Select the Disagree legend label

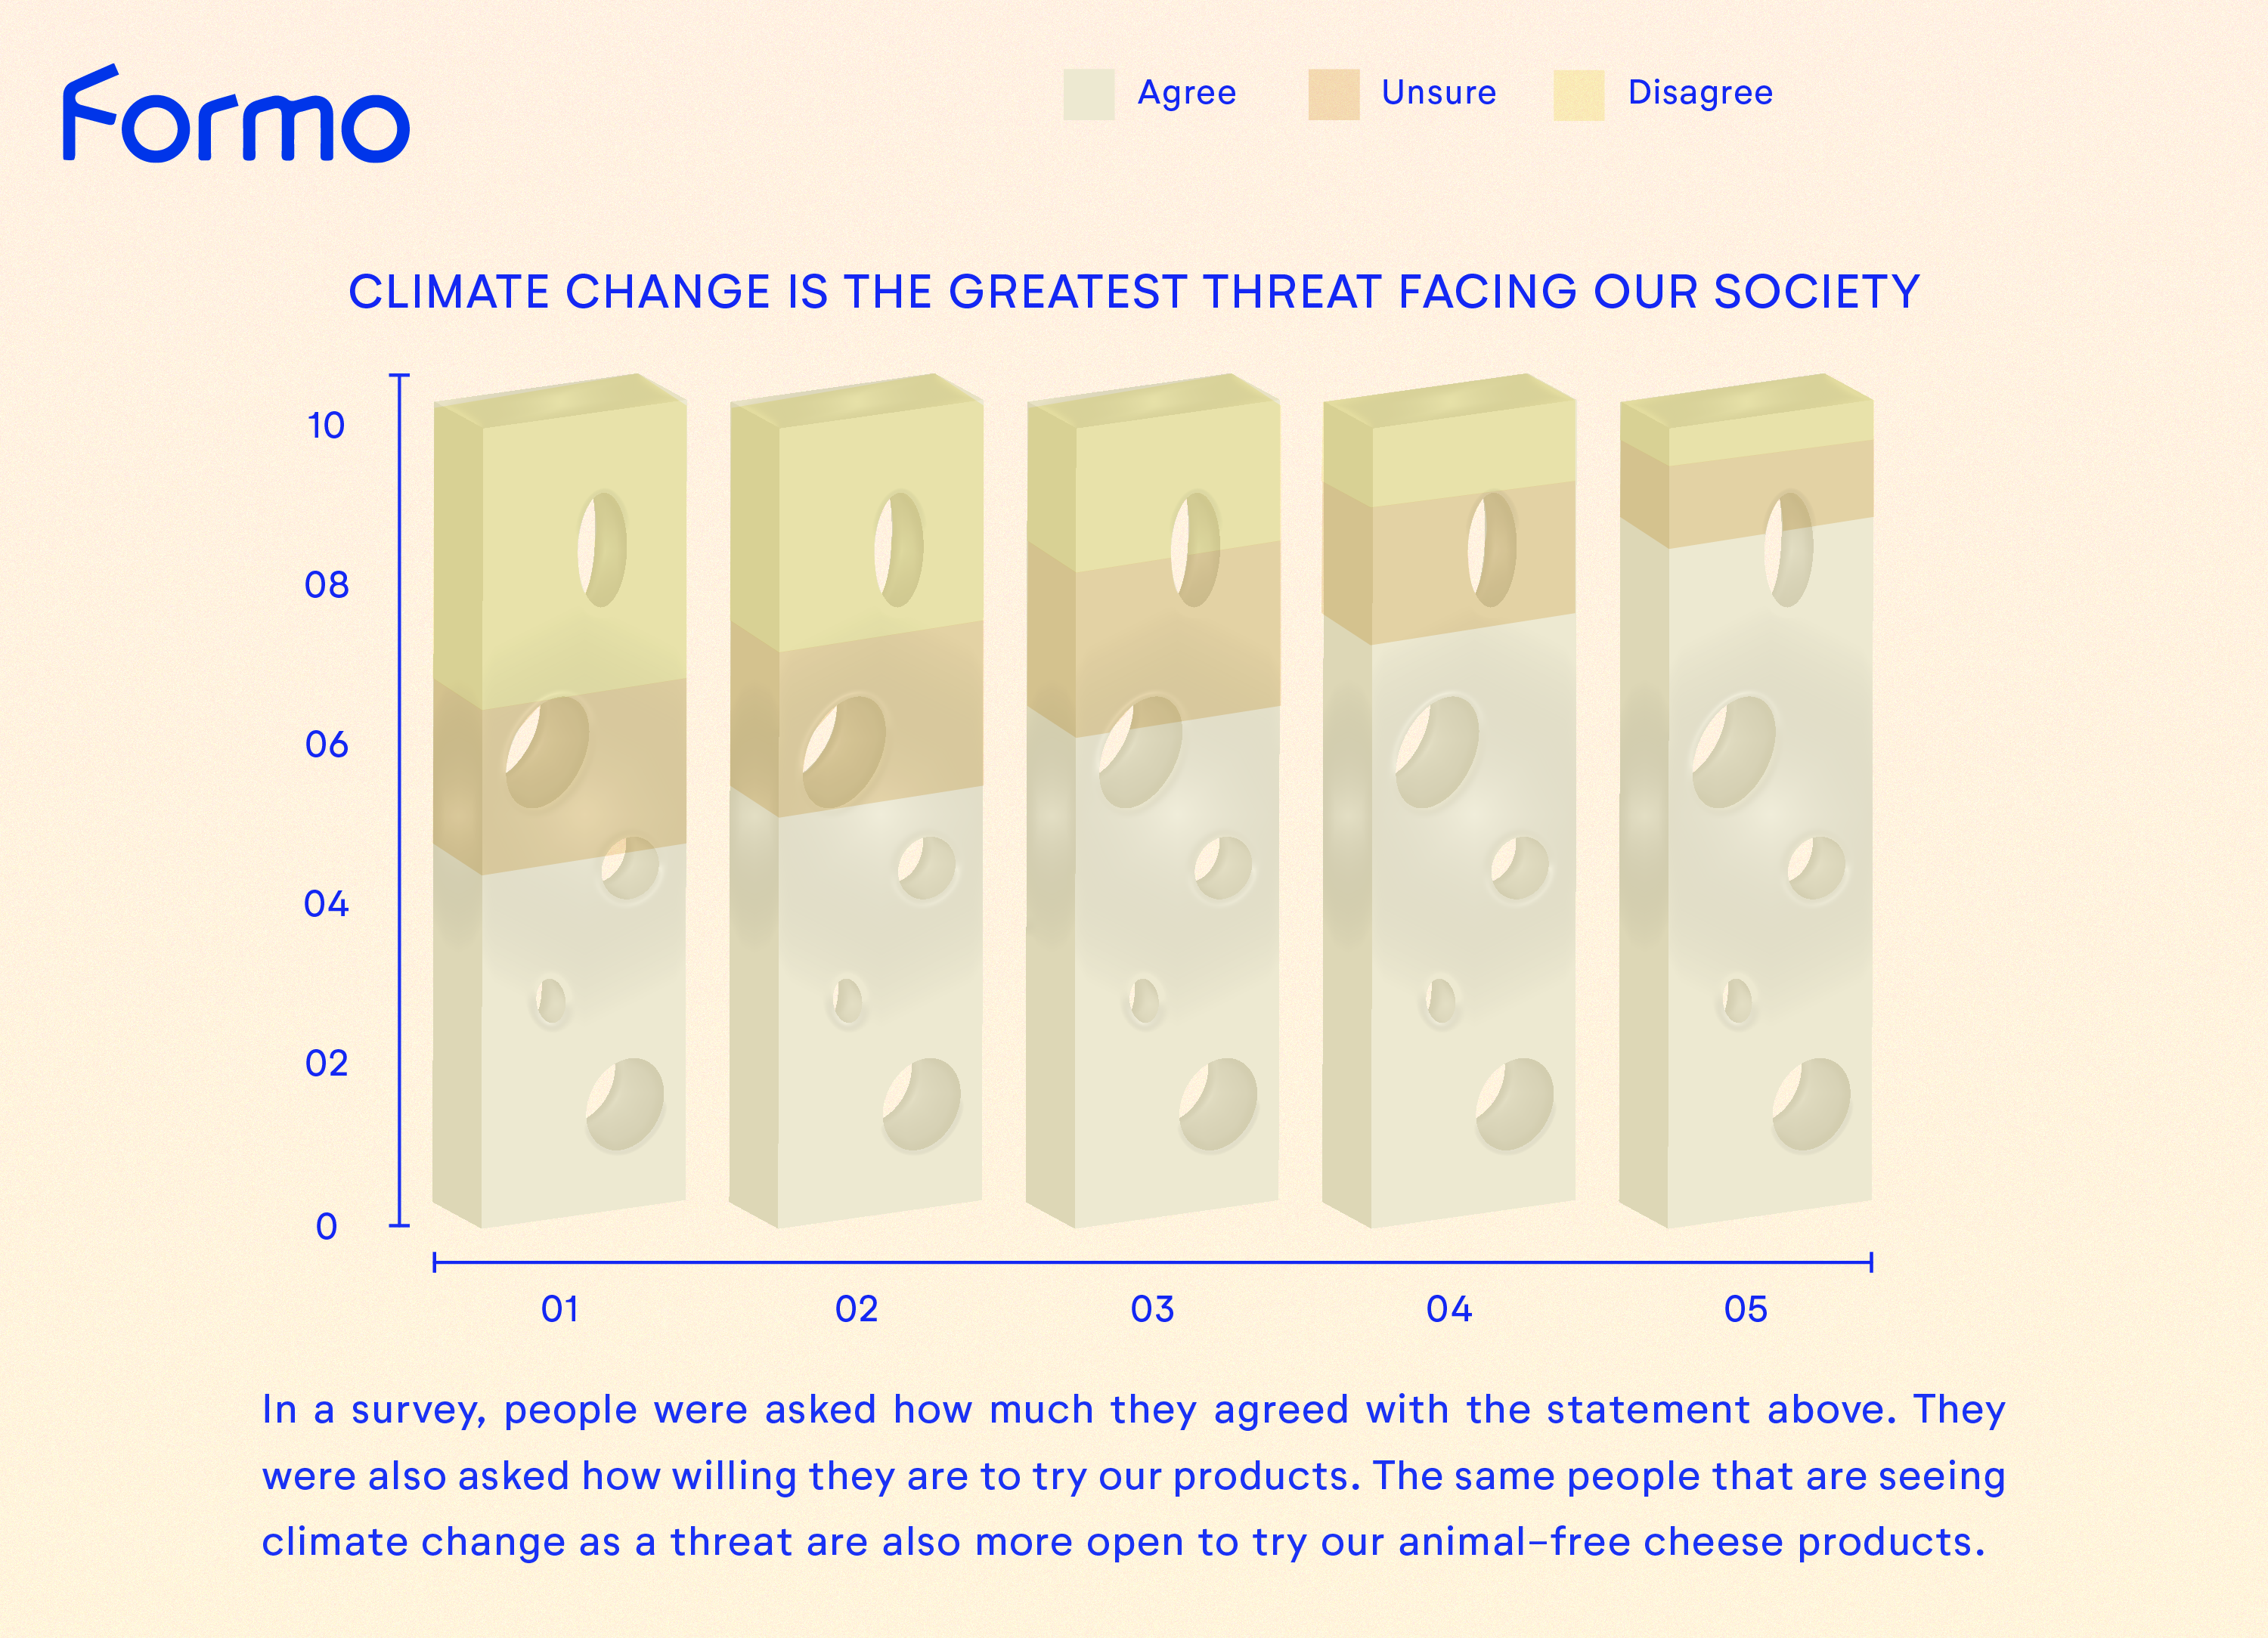click(1700, 93)
